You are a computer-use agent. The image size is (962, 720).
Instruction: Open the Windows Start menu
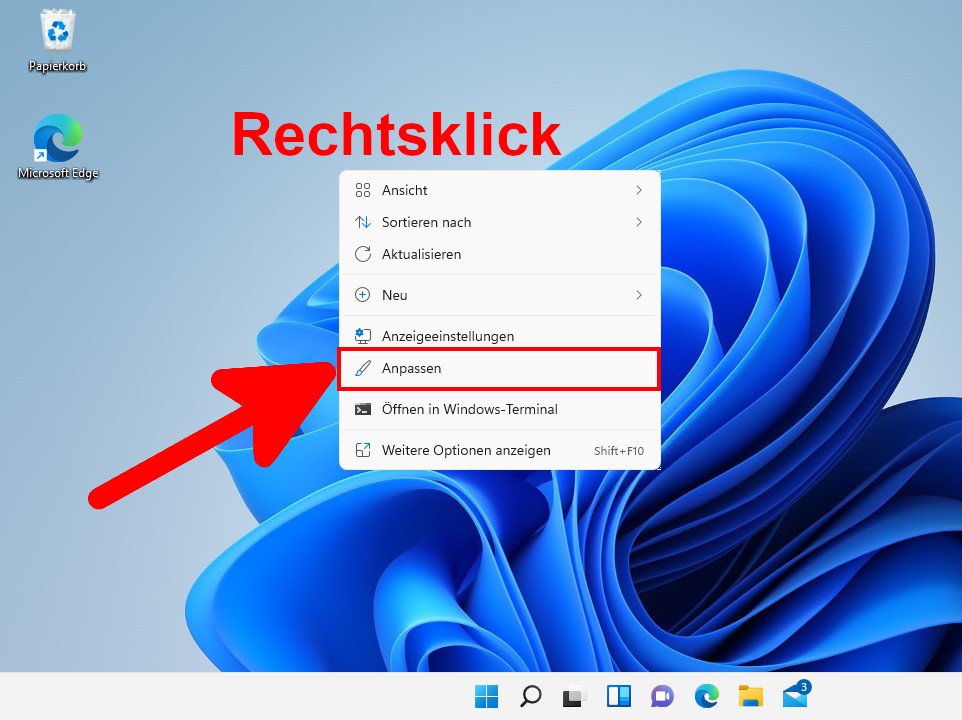coord(487,696)
